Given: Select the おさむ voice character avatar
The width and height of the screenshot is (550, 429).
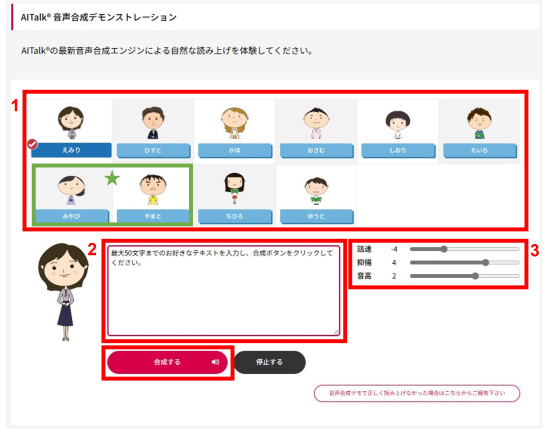Looking at the screenshot, I should pos(316,123).
